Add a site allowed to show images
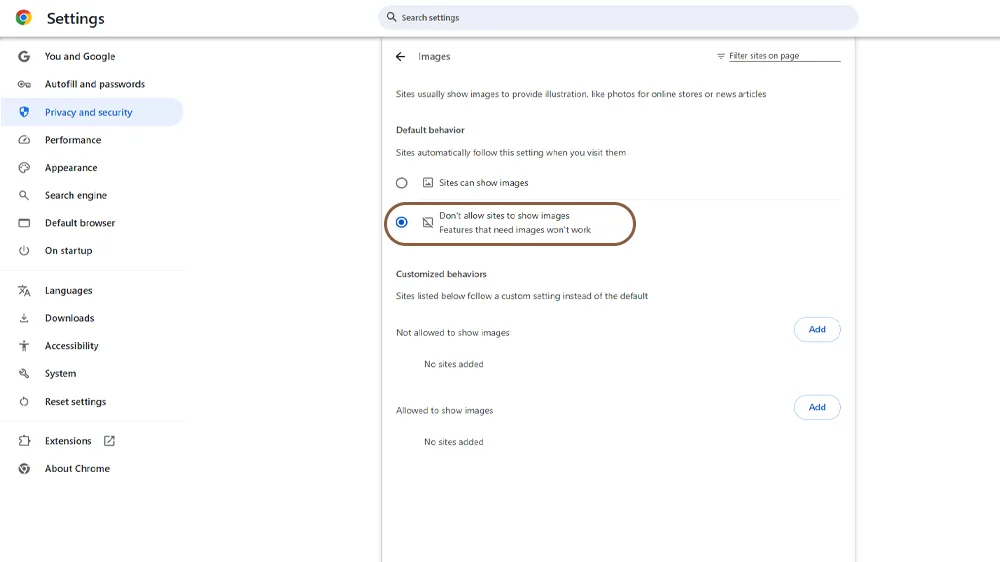Image resolution: width=1000 pixels, height=562 pixels. (816, 408)
